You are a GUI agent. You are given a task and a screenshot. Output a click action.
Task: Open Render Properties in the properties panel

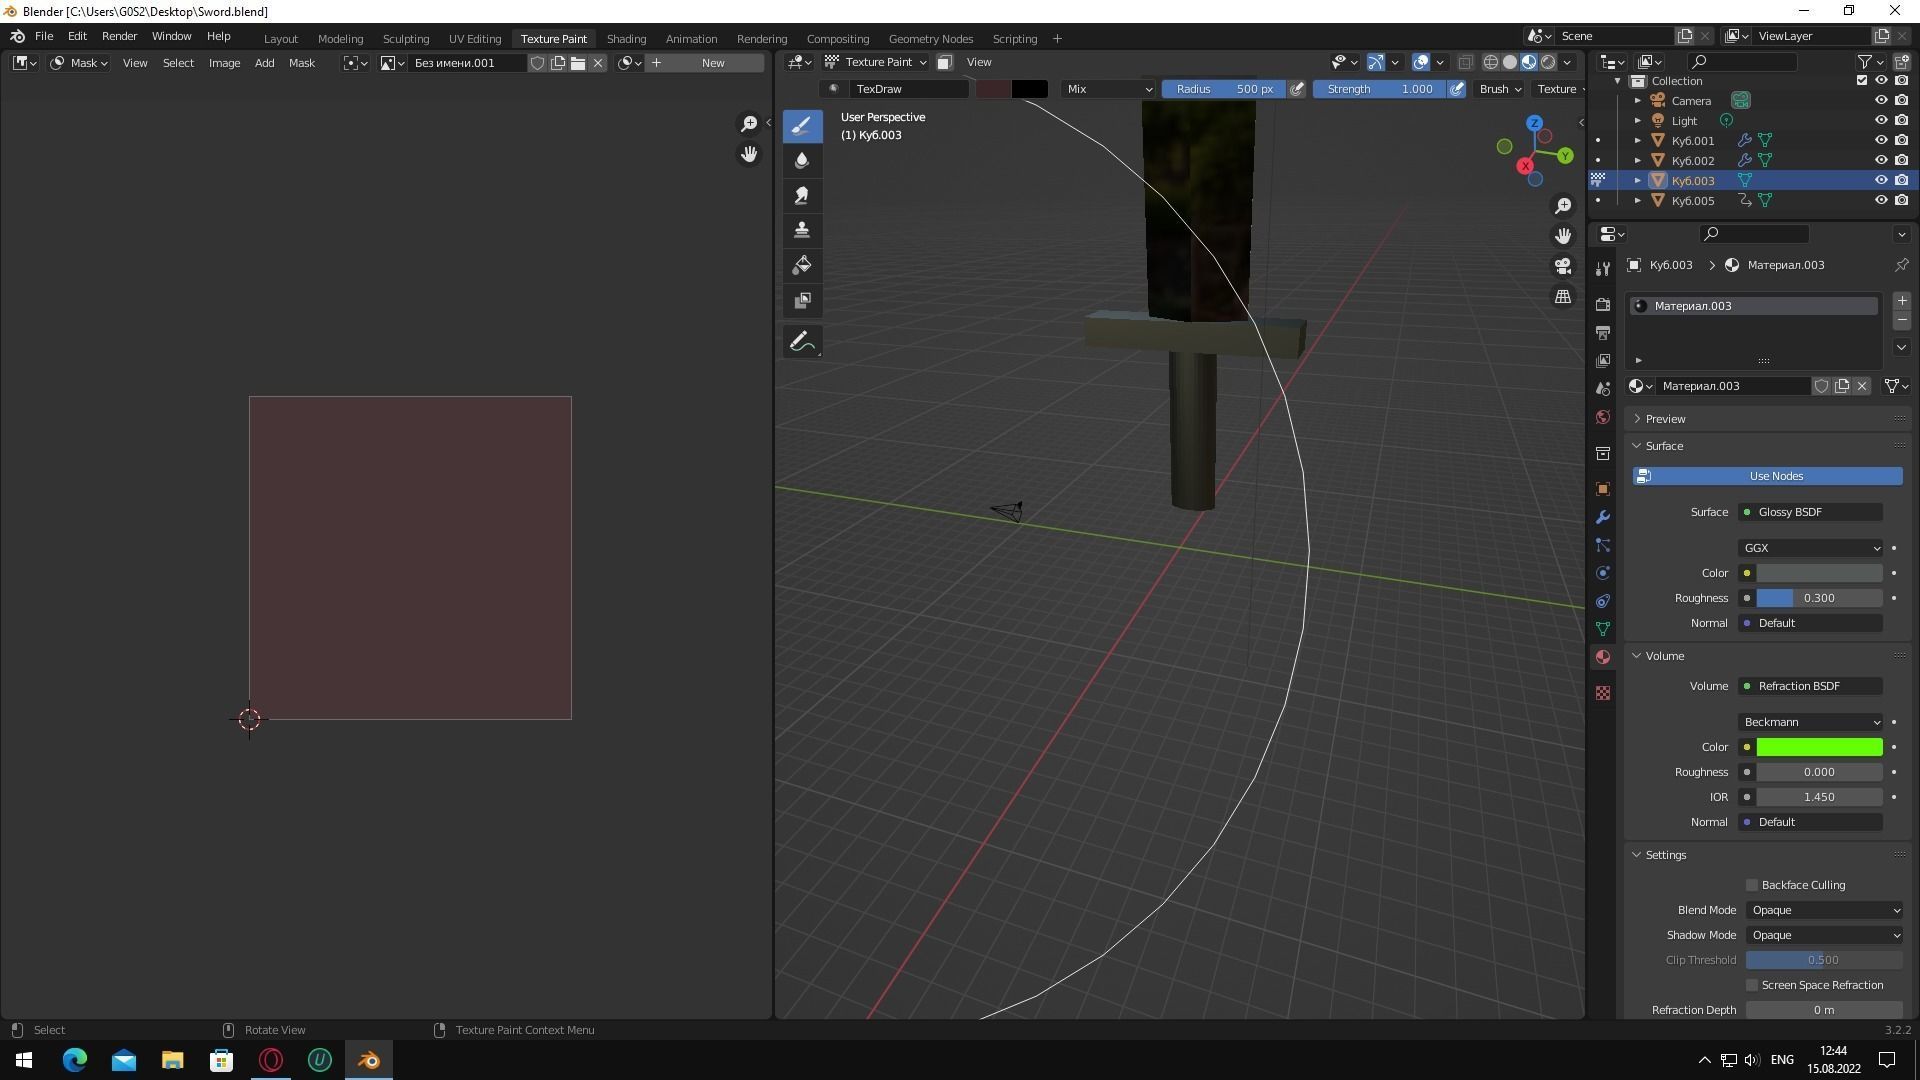point(1603,304)
